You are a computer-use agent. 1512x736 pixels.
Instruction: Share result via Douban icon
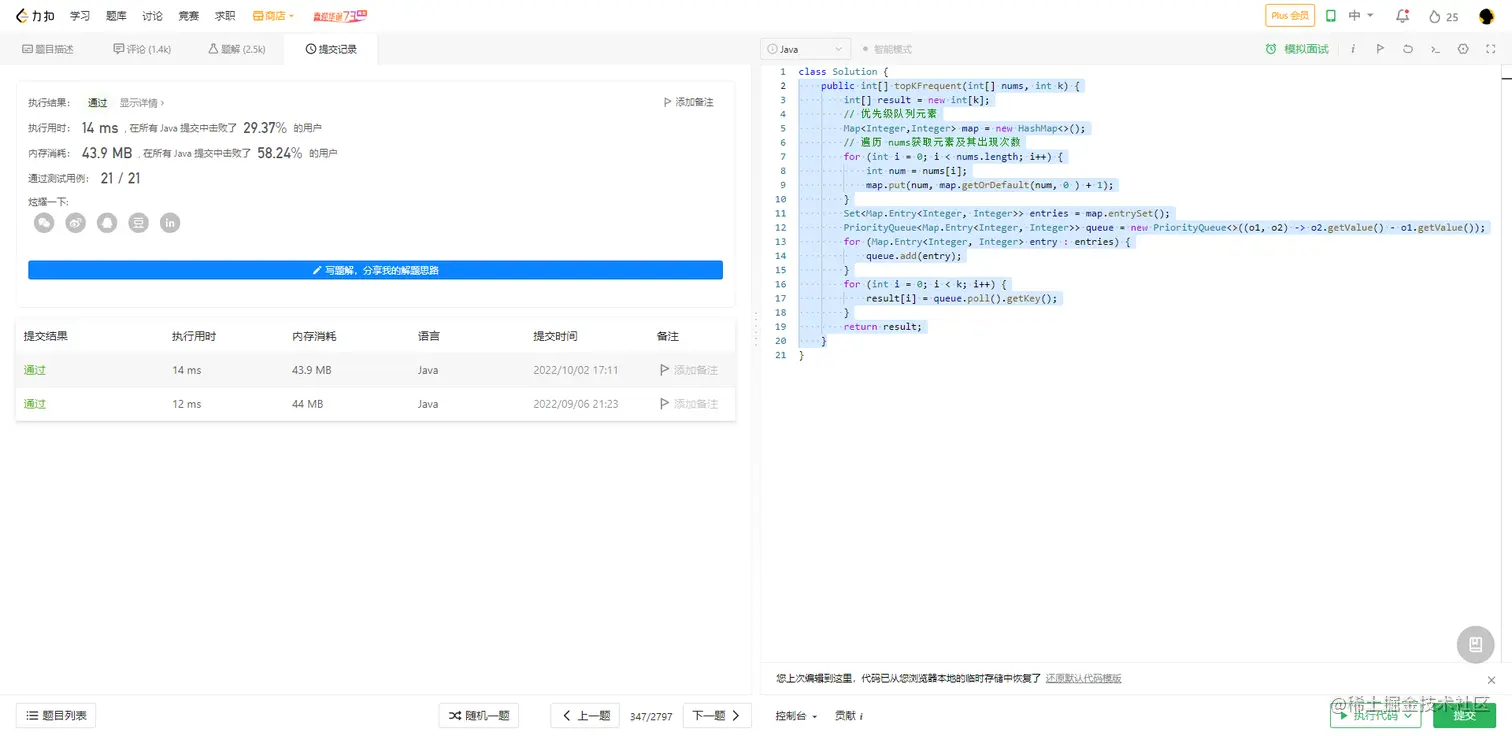139,223
